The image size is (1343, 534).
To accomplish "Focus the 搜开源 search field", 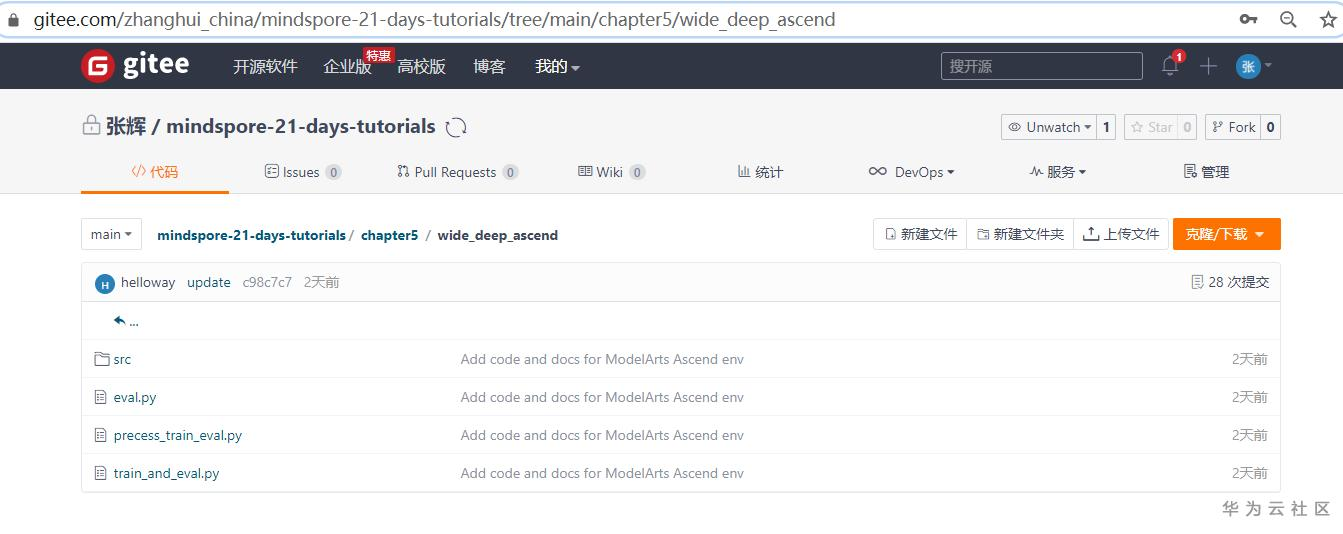I will click(1041, 66).
